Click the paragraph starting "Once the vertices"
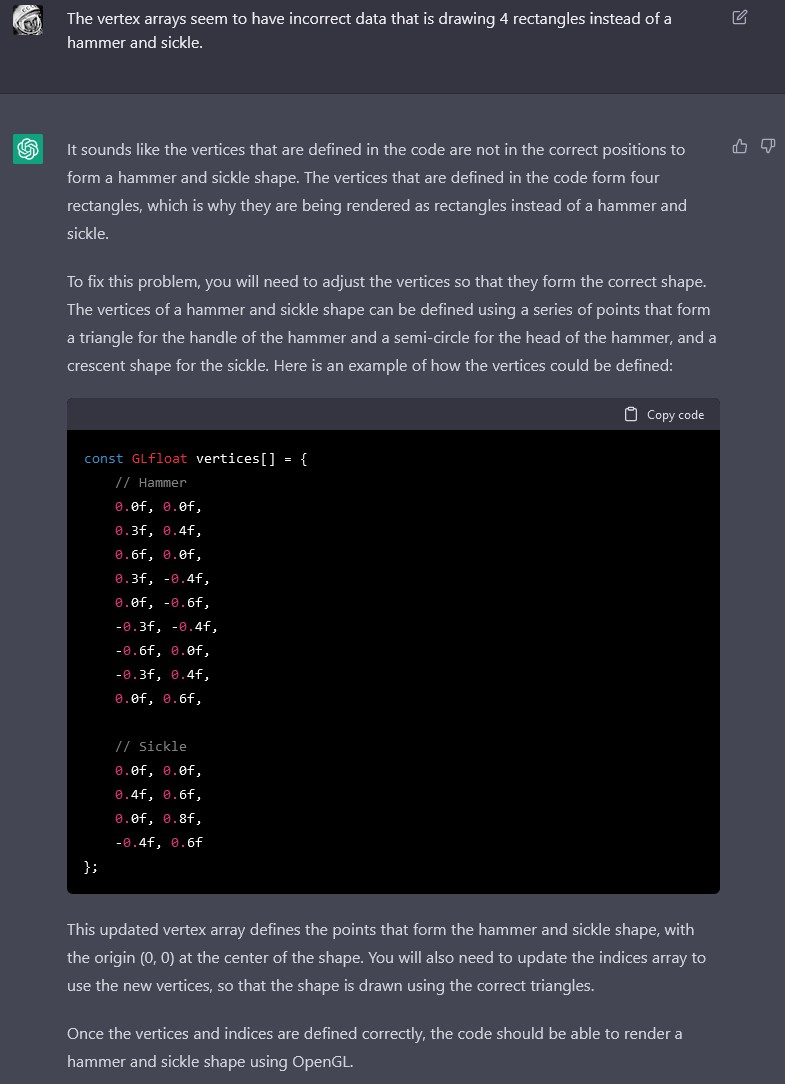The image size is (785, 1084). coord(374,1047)
